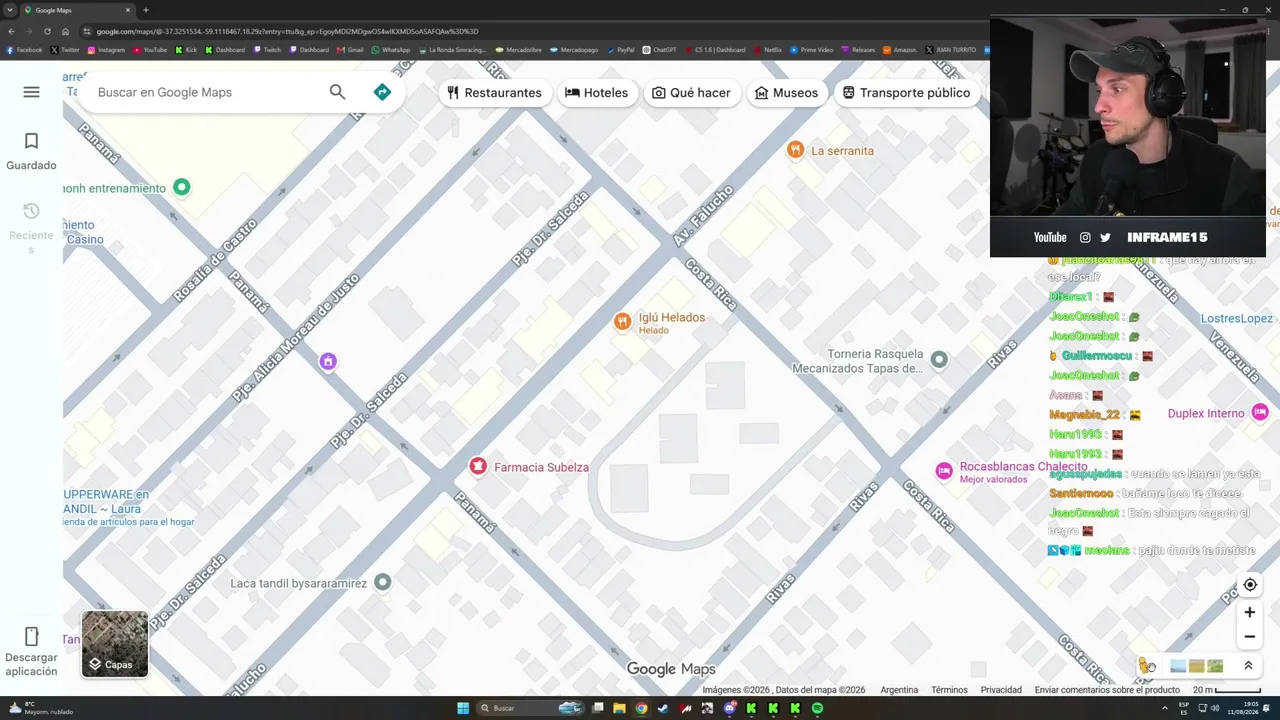Select the Qué hacer category chip
The image size is (1280, 720).
pos(691,93)
